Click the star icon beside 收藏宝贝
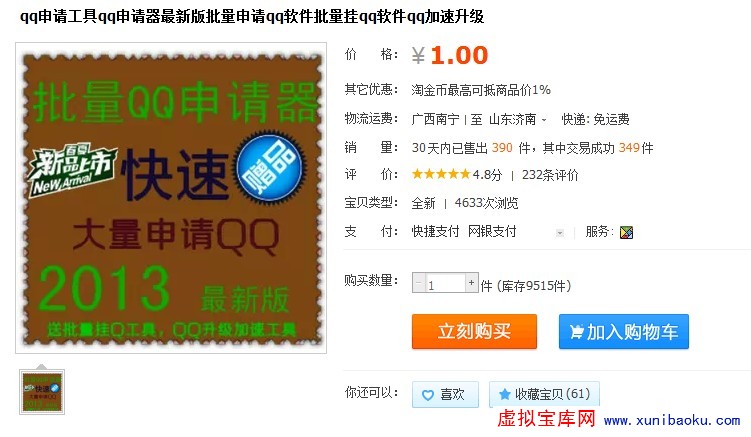Viewport: 751px width, 437px height. click(x=504, y=394)
